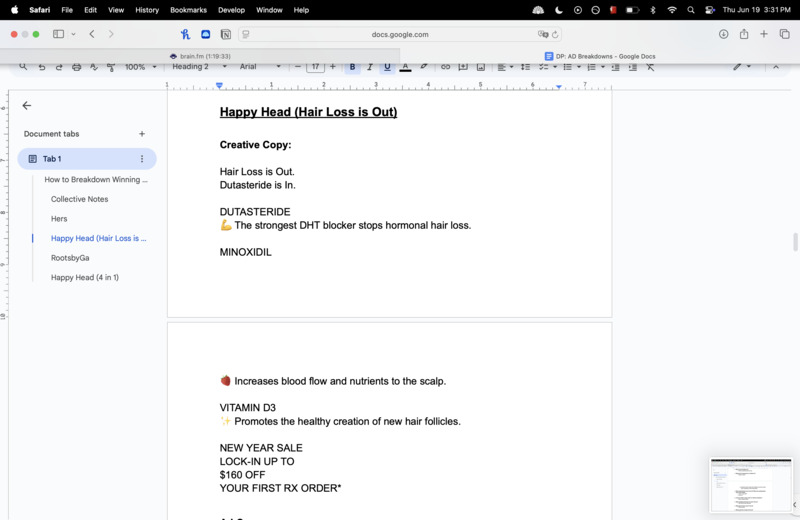Show the Safari tab overview
The image size is (800, 520).
click(x=784, y=34)
